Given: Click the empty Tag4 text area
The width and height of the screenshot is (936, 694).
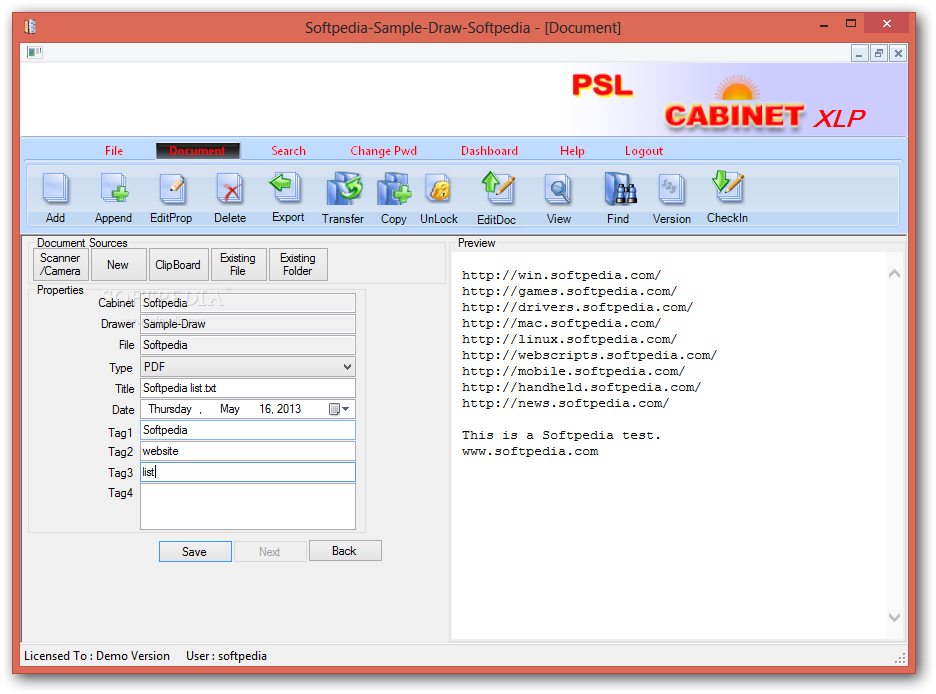Looking at the screenshot, I should 248,507.
